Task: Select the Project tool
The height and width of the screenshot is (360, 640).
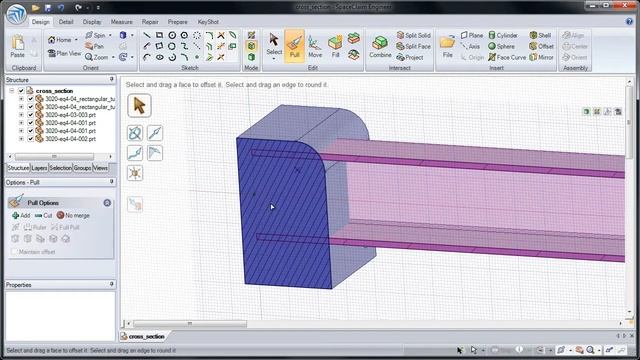Action: coord(409,58)
